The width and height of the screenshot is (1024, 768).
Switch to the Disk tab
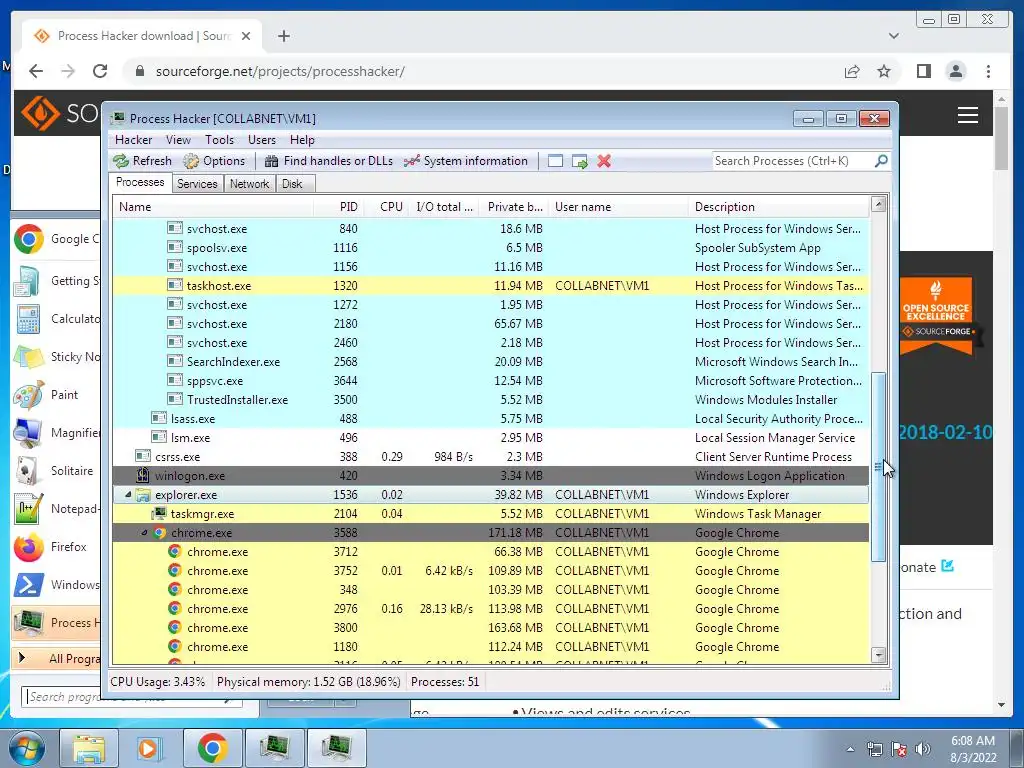[293, 184]
